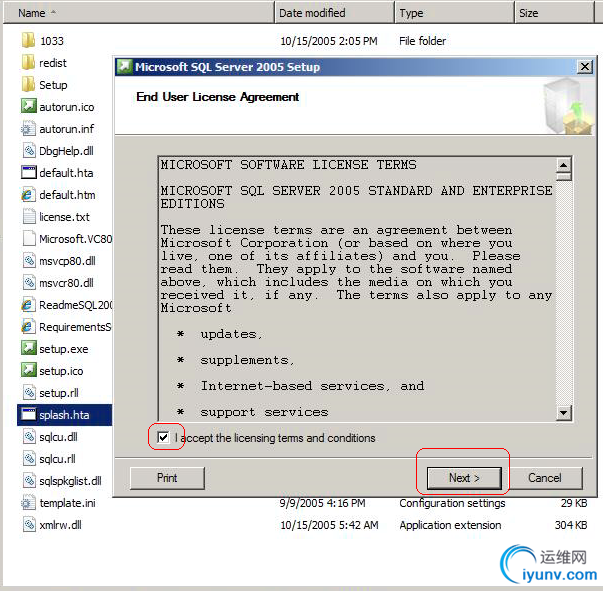Image resolution: width=603 pixels, height=591 pixels.
Task: Click the 'I accept the licensing terms' label
Action: click(x=275, y=438)
